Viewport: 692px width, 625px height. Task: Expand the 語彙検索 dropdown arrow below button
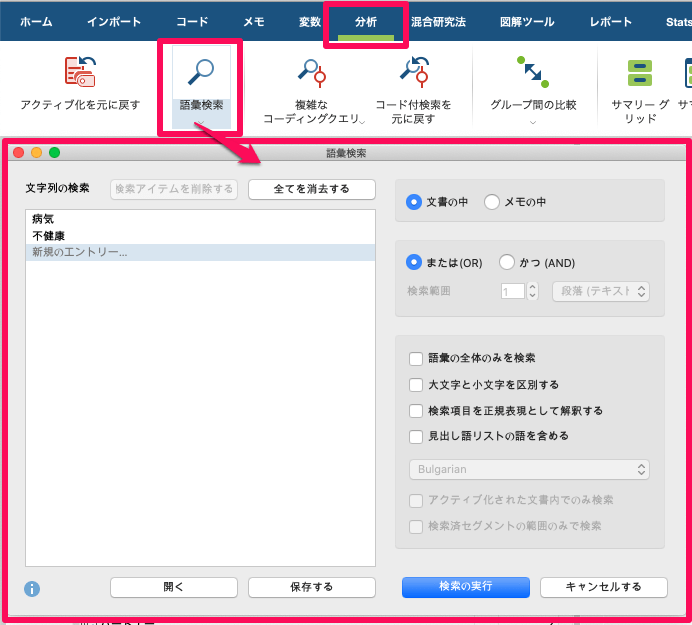[x=201, y=123]
